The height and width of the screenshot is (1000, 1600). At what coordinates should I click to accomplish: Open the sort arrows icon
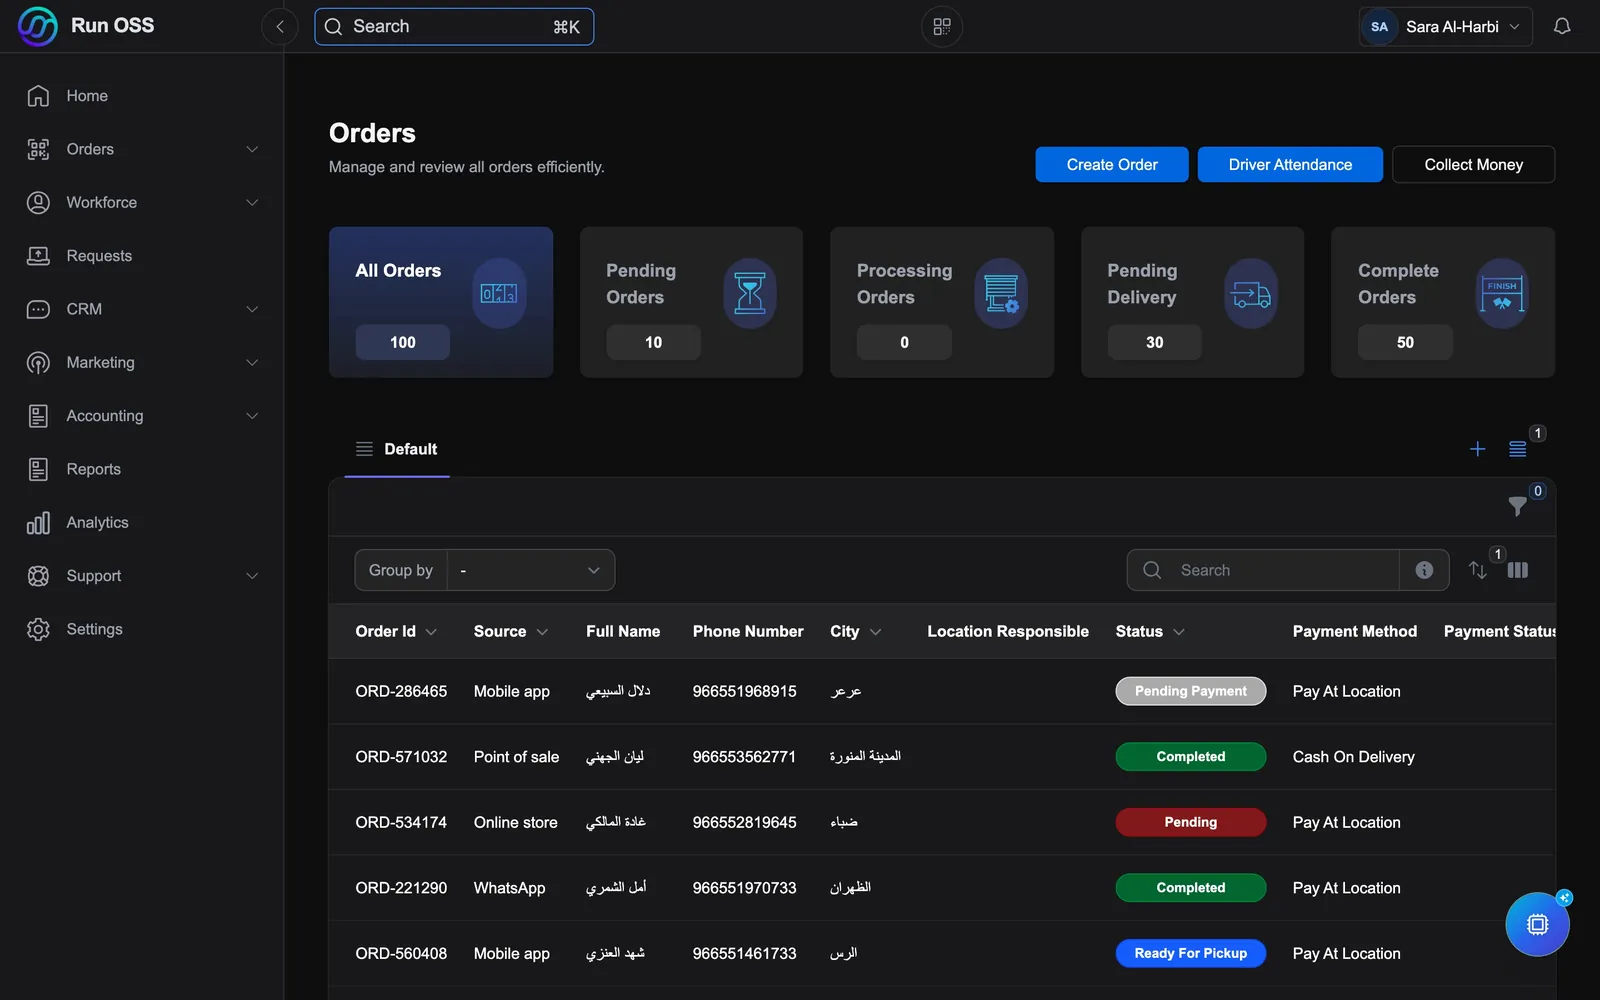click(1477, 570)
